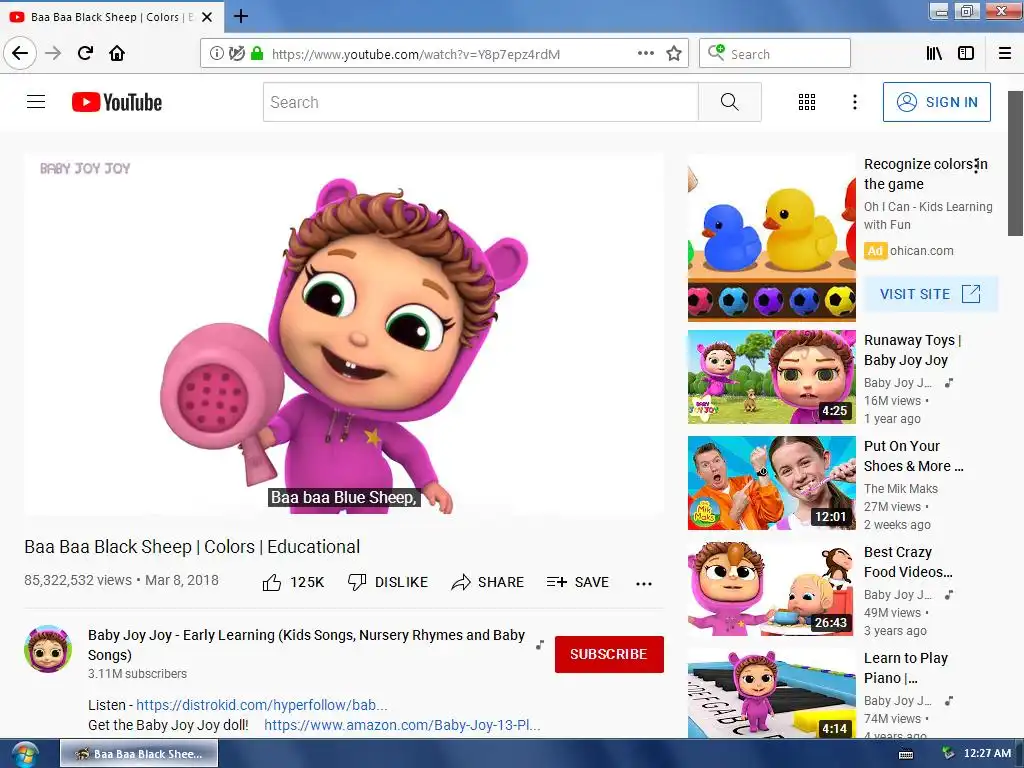Open the distrokid.com hyperfollow link
1024x768 pixels.
261,705
